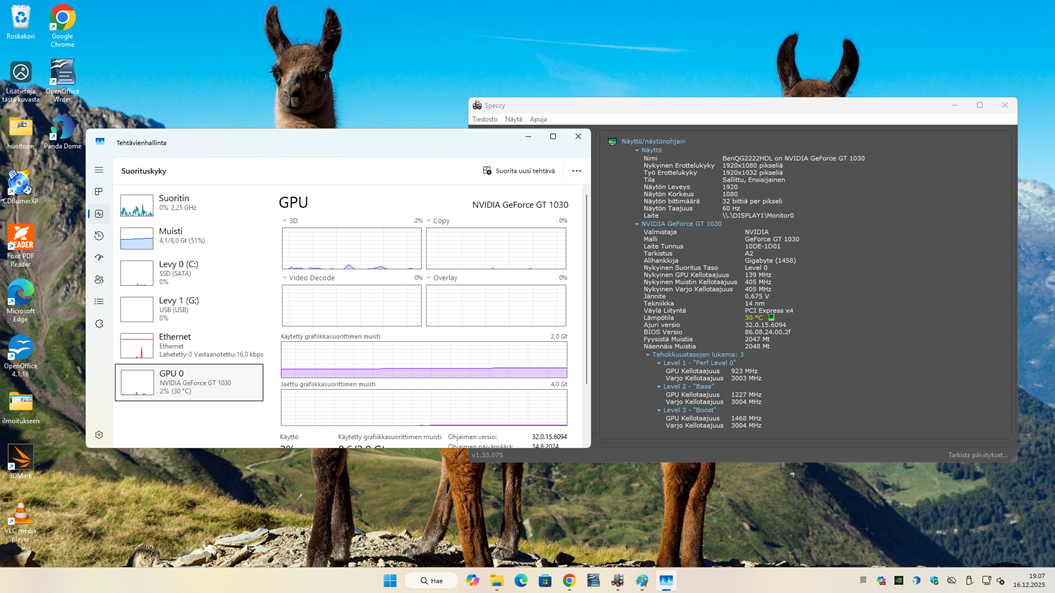Open Task Manager settings gear icon
Image resolution: width=1055 pixels, height=593 pixels.
click(x=99, y=435)
